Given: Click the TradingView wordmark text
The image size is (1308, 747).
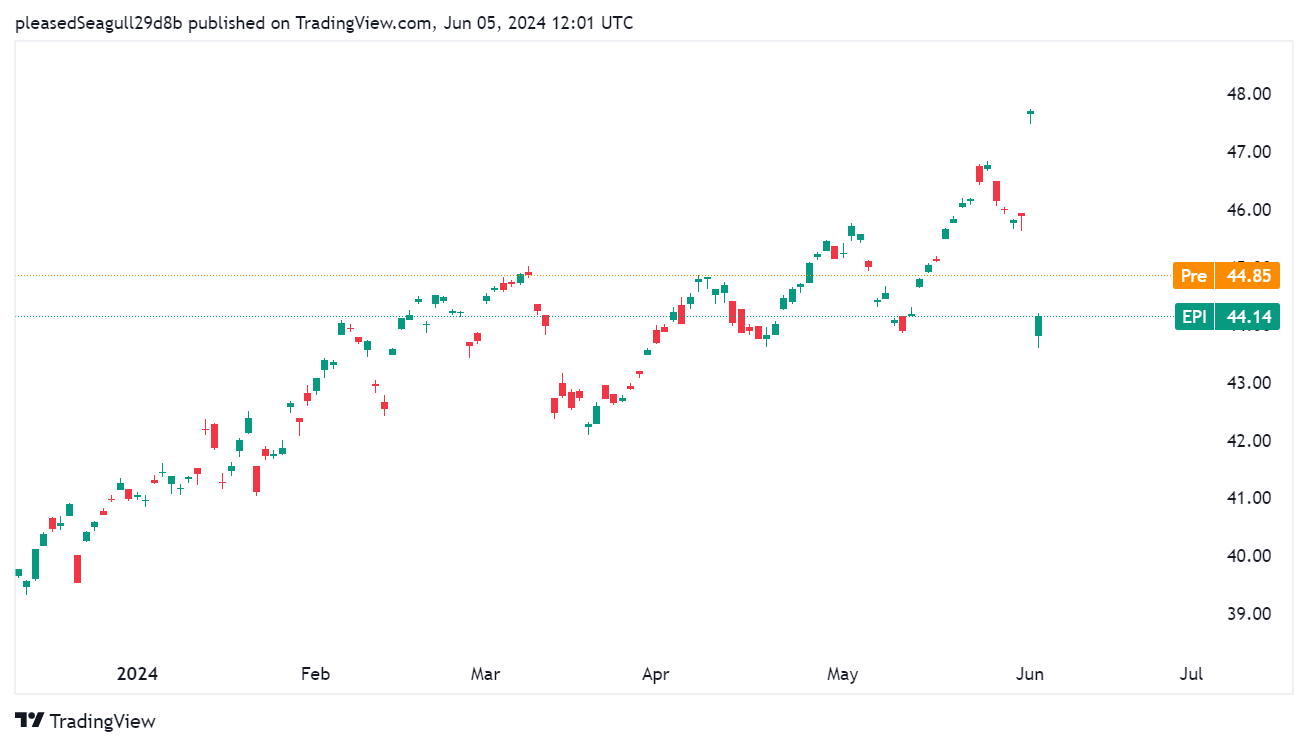Looking at the screenshot, I should pyautogui.click(x=102, y=721).
